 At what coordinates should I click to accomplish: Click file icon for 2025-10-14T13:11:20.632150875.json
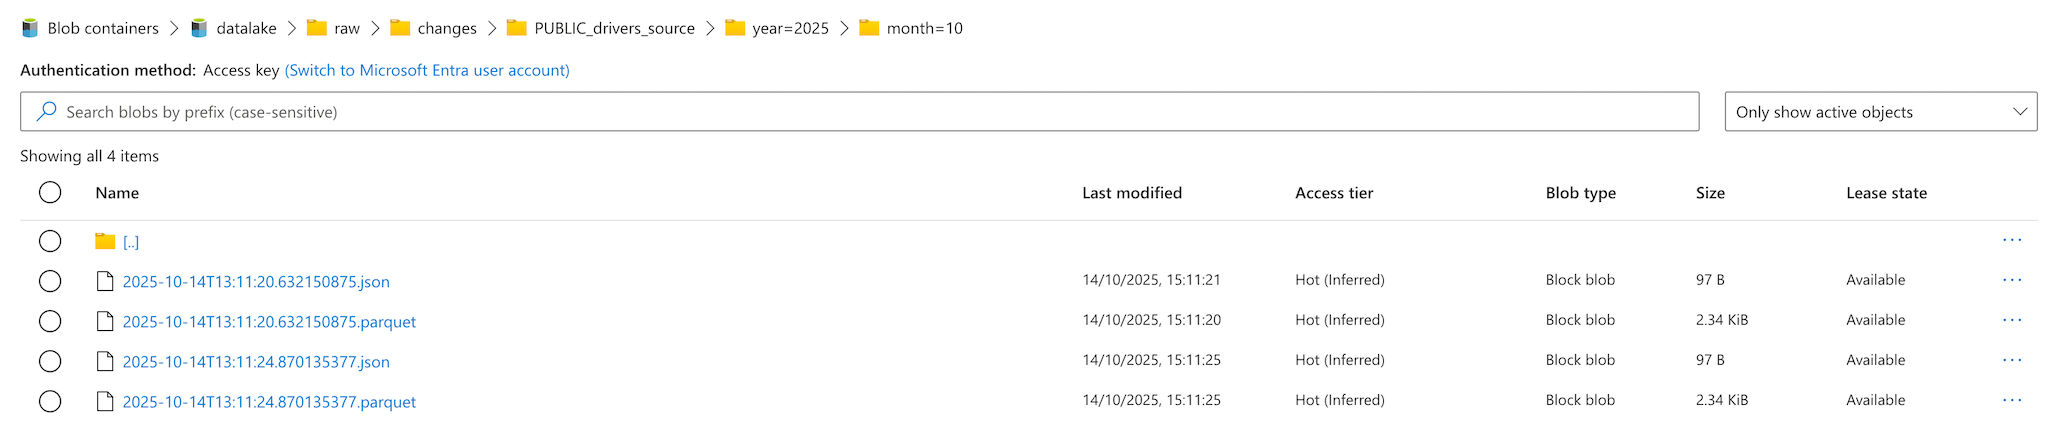[x=105, y=281]
